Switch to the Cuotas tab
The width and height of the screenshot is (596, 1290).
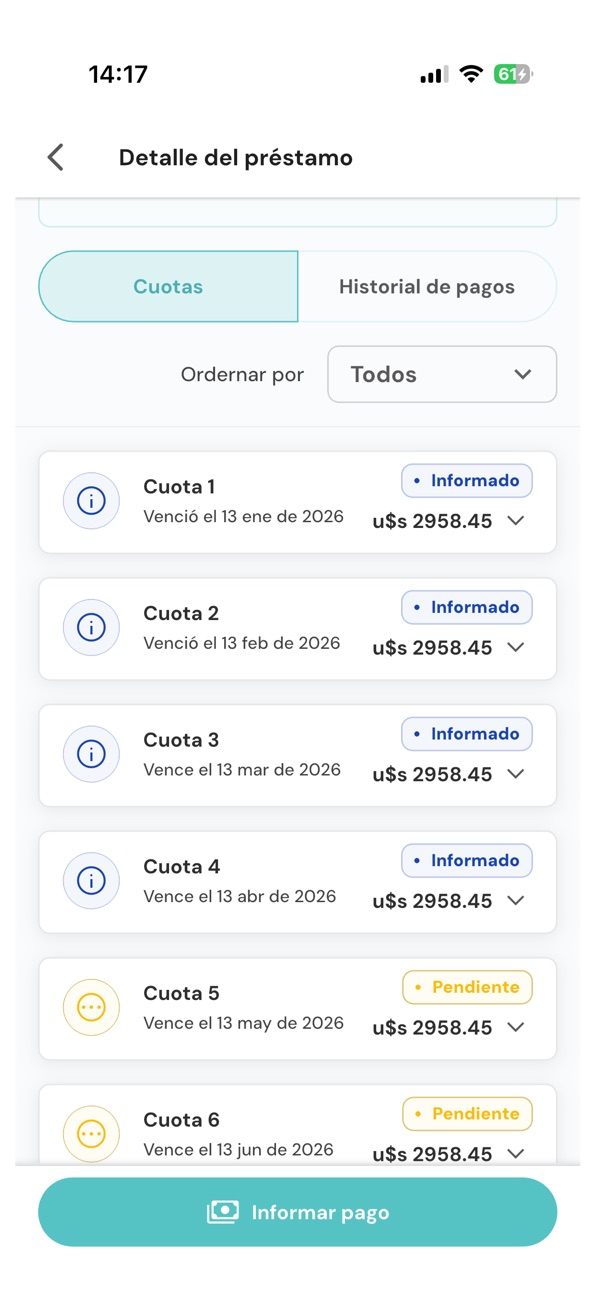168,286
